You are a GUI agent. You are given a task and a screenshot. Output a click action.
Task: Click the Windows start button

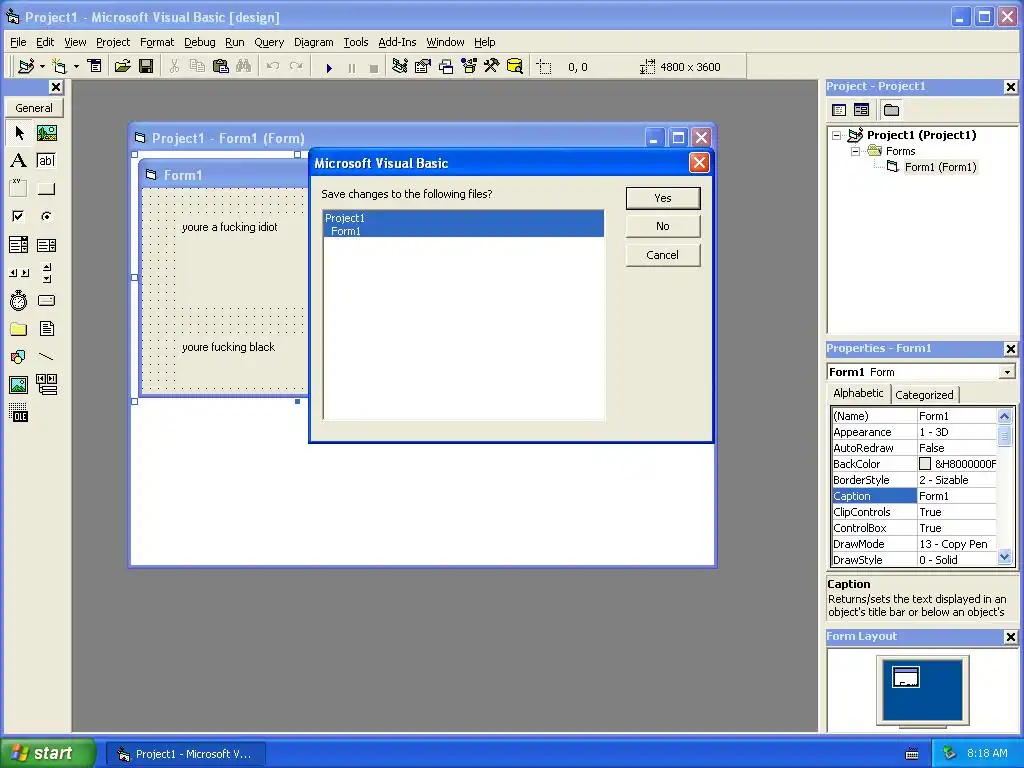tap(47, 754)
